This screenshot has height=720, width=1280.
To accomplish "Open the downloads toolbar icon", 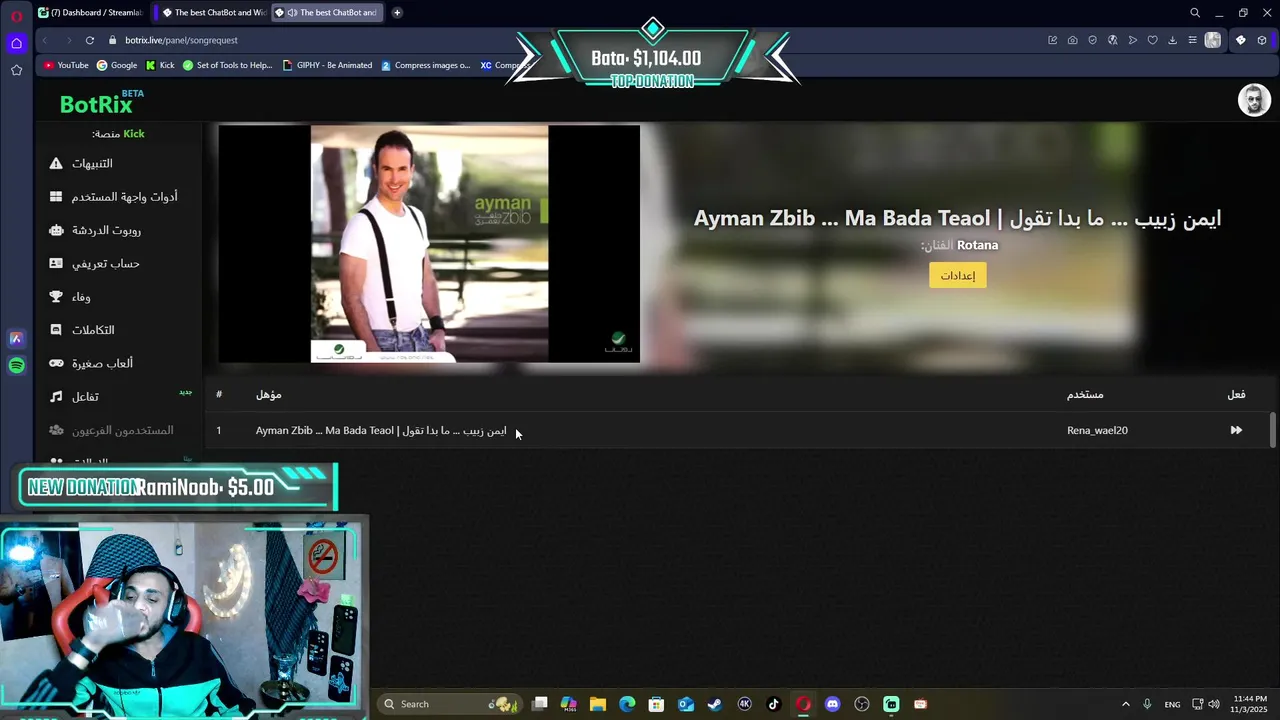I will pyautogui.click(x=1172, y=40).
